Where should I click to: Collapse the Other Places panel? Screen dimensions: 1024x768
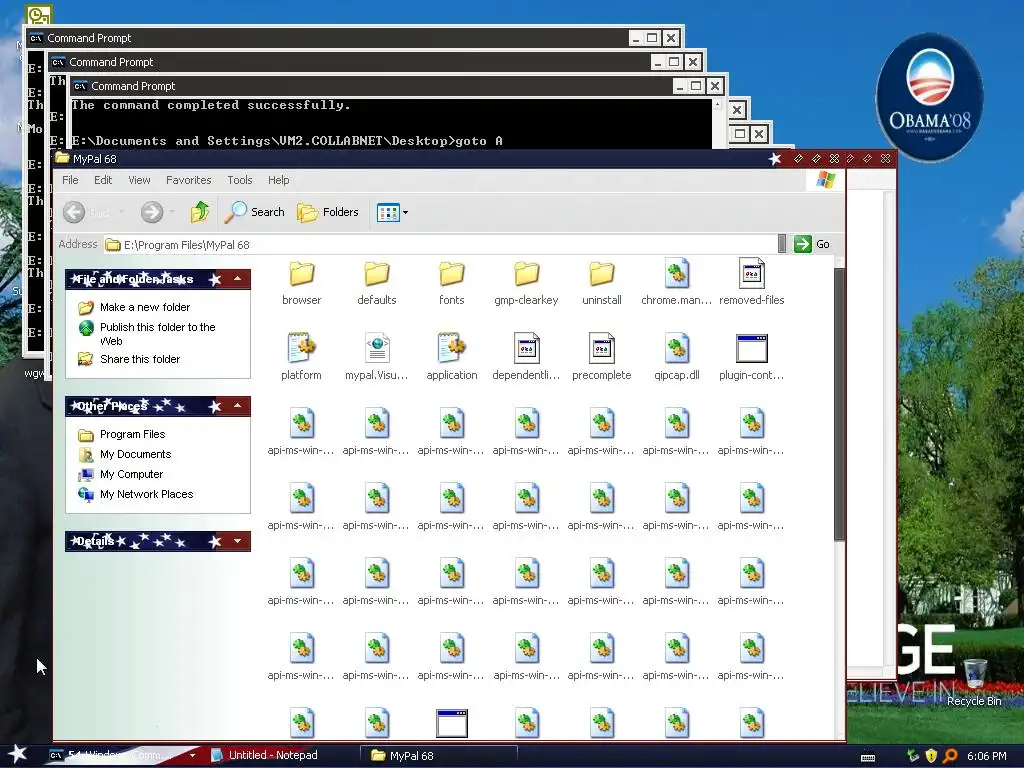click(238, 406)
